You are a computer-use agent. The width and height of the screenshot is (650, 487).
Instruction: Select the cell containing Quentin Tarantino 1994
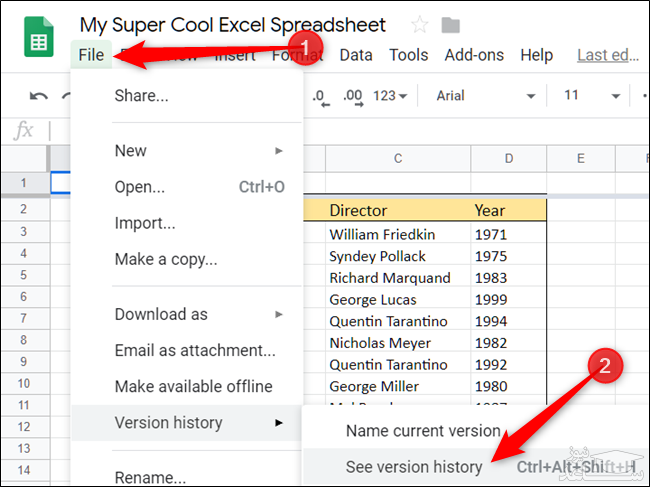(388, 321)
